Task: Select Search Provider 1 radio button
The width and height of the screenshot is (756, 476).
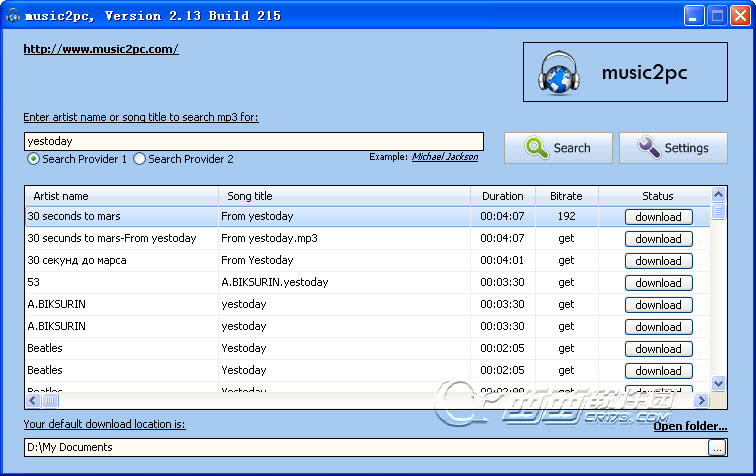Action: tap(34, 159)
